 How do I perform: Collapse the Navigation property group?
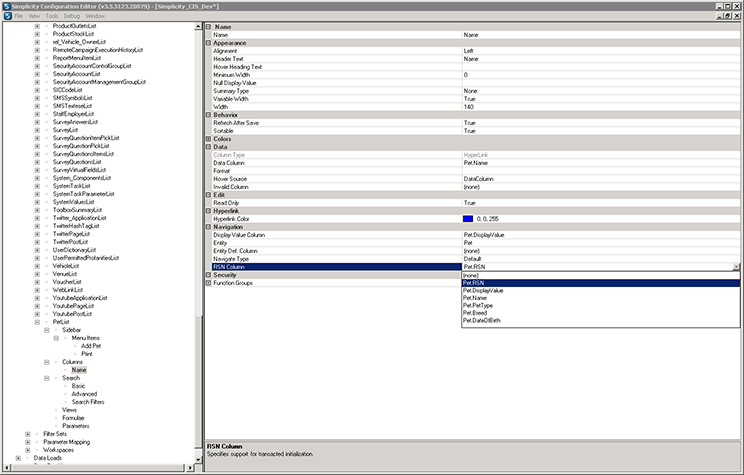(x=208, y=227)
